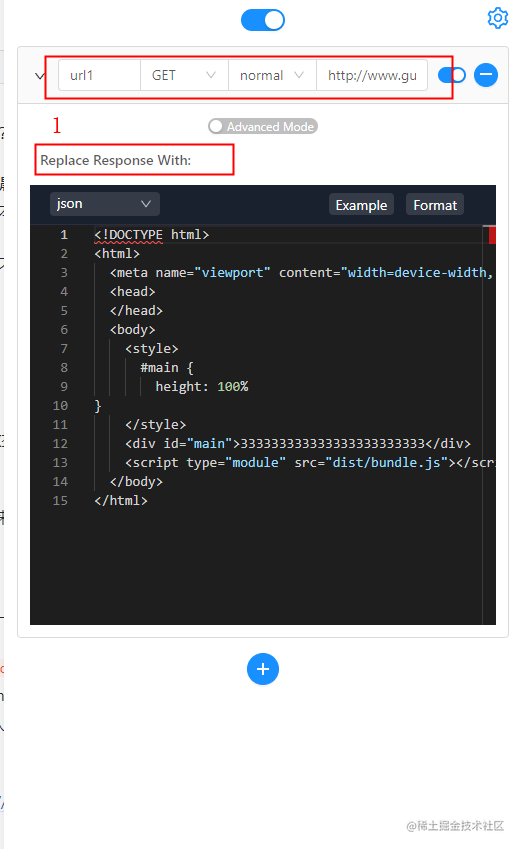Toggle the global enable switch

coord(263,20)
